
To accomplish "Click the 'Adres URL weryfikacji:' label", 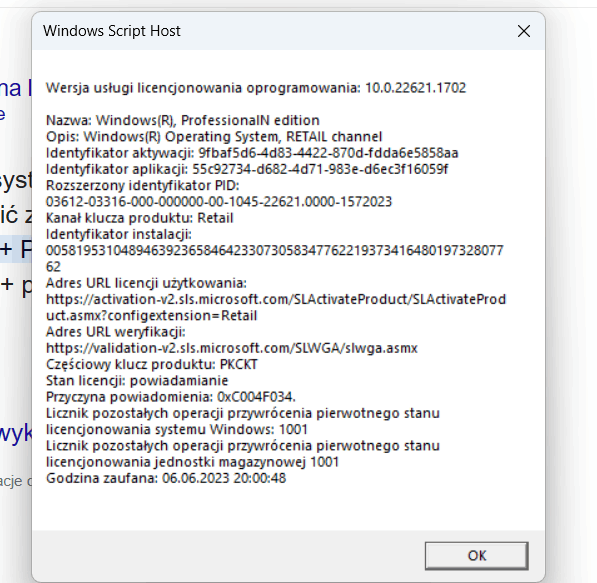I will tap(116, 332).
